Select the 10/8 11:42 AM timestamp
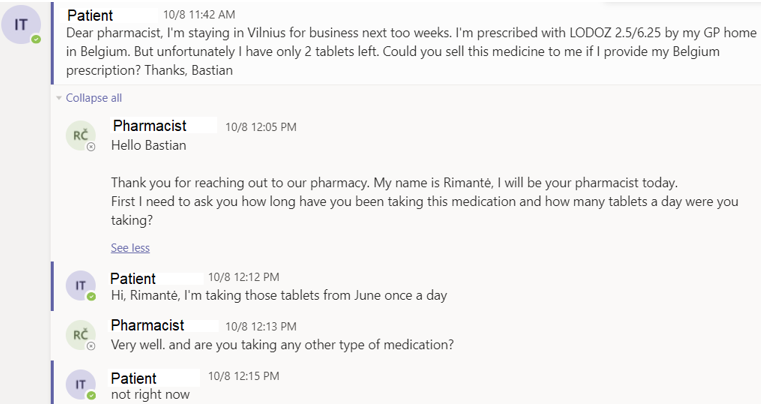 point(199,15)
